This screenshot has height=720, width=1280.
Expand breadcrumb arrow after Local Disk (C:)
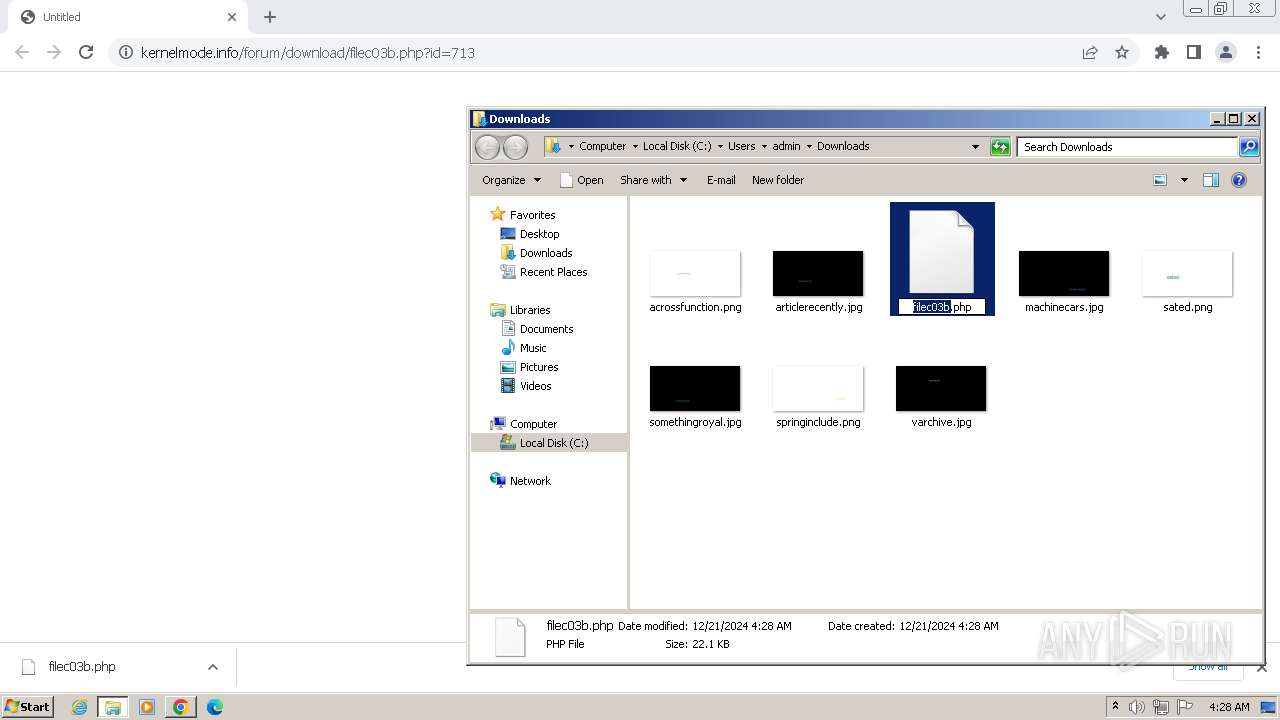[x=719, y=146]
